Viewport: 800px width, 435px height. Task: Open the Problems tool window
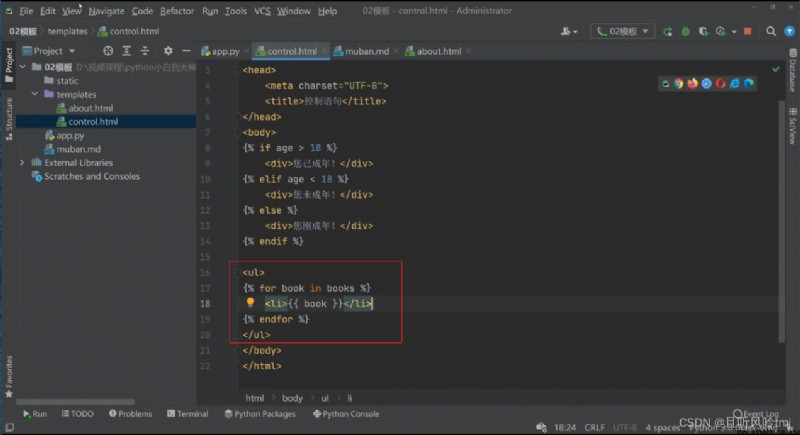pyautogui.click(x=130, y=414)
